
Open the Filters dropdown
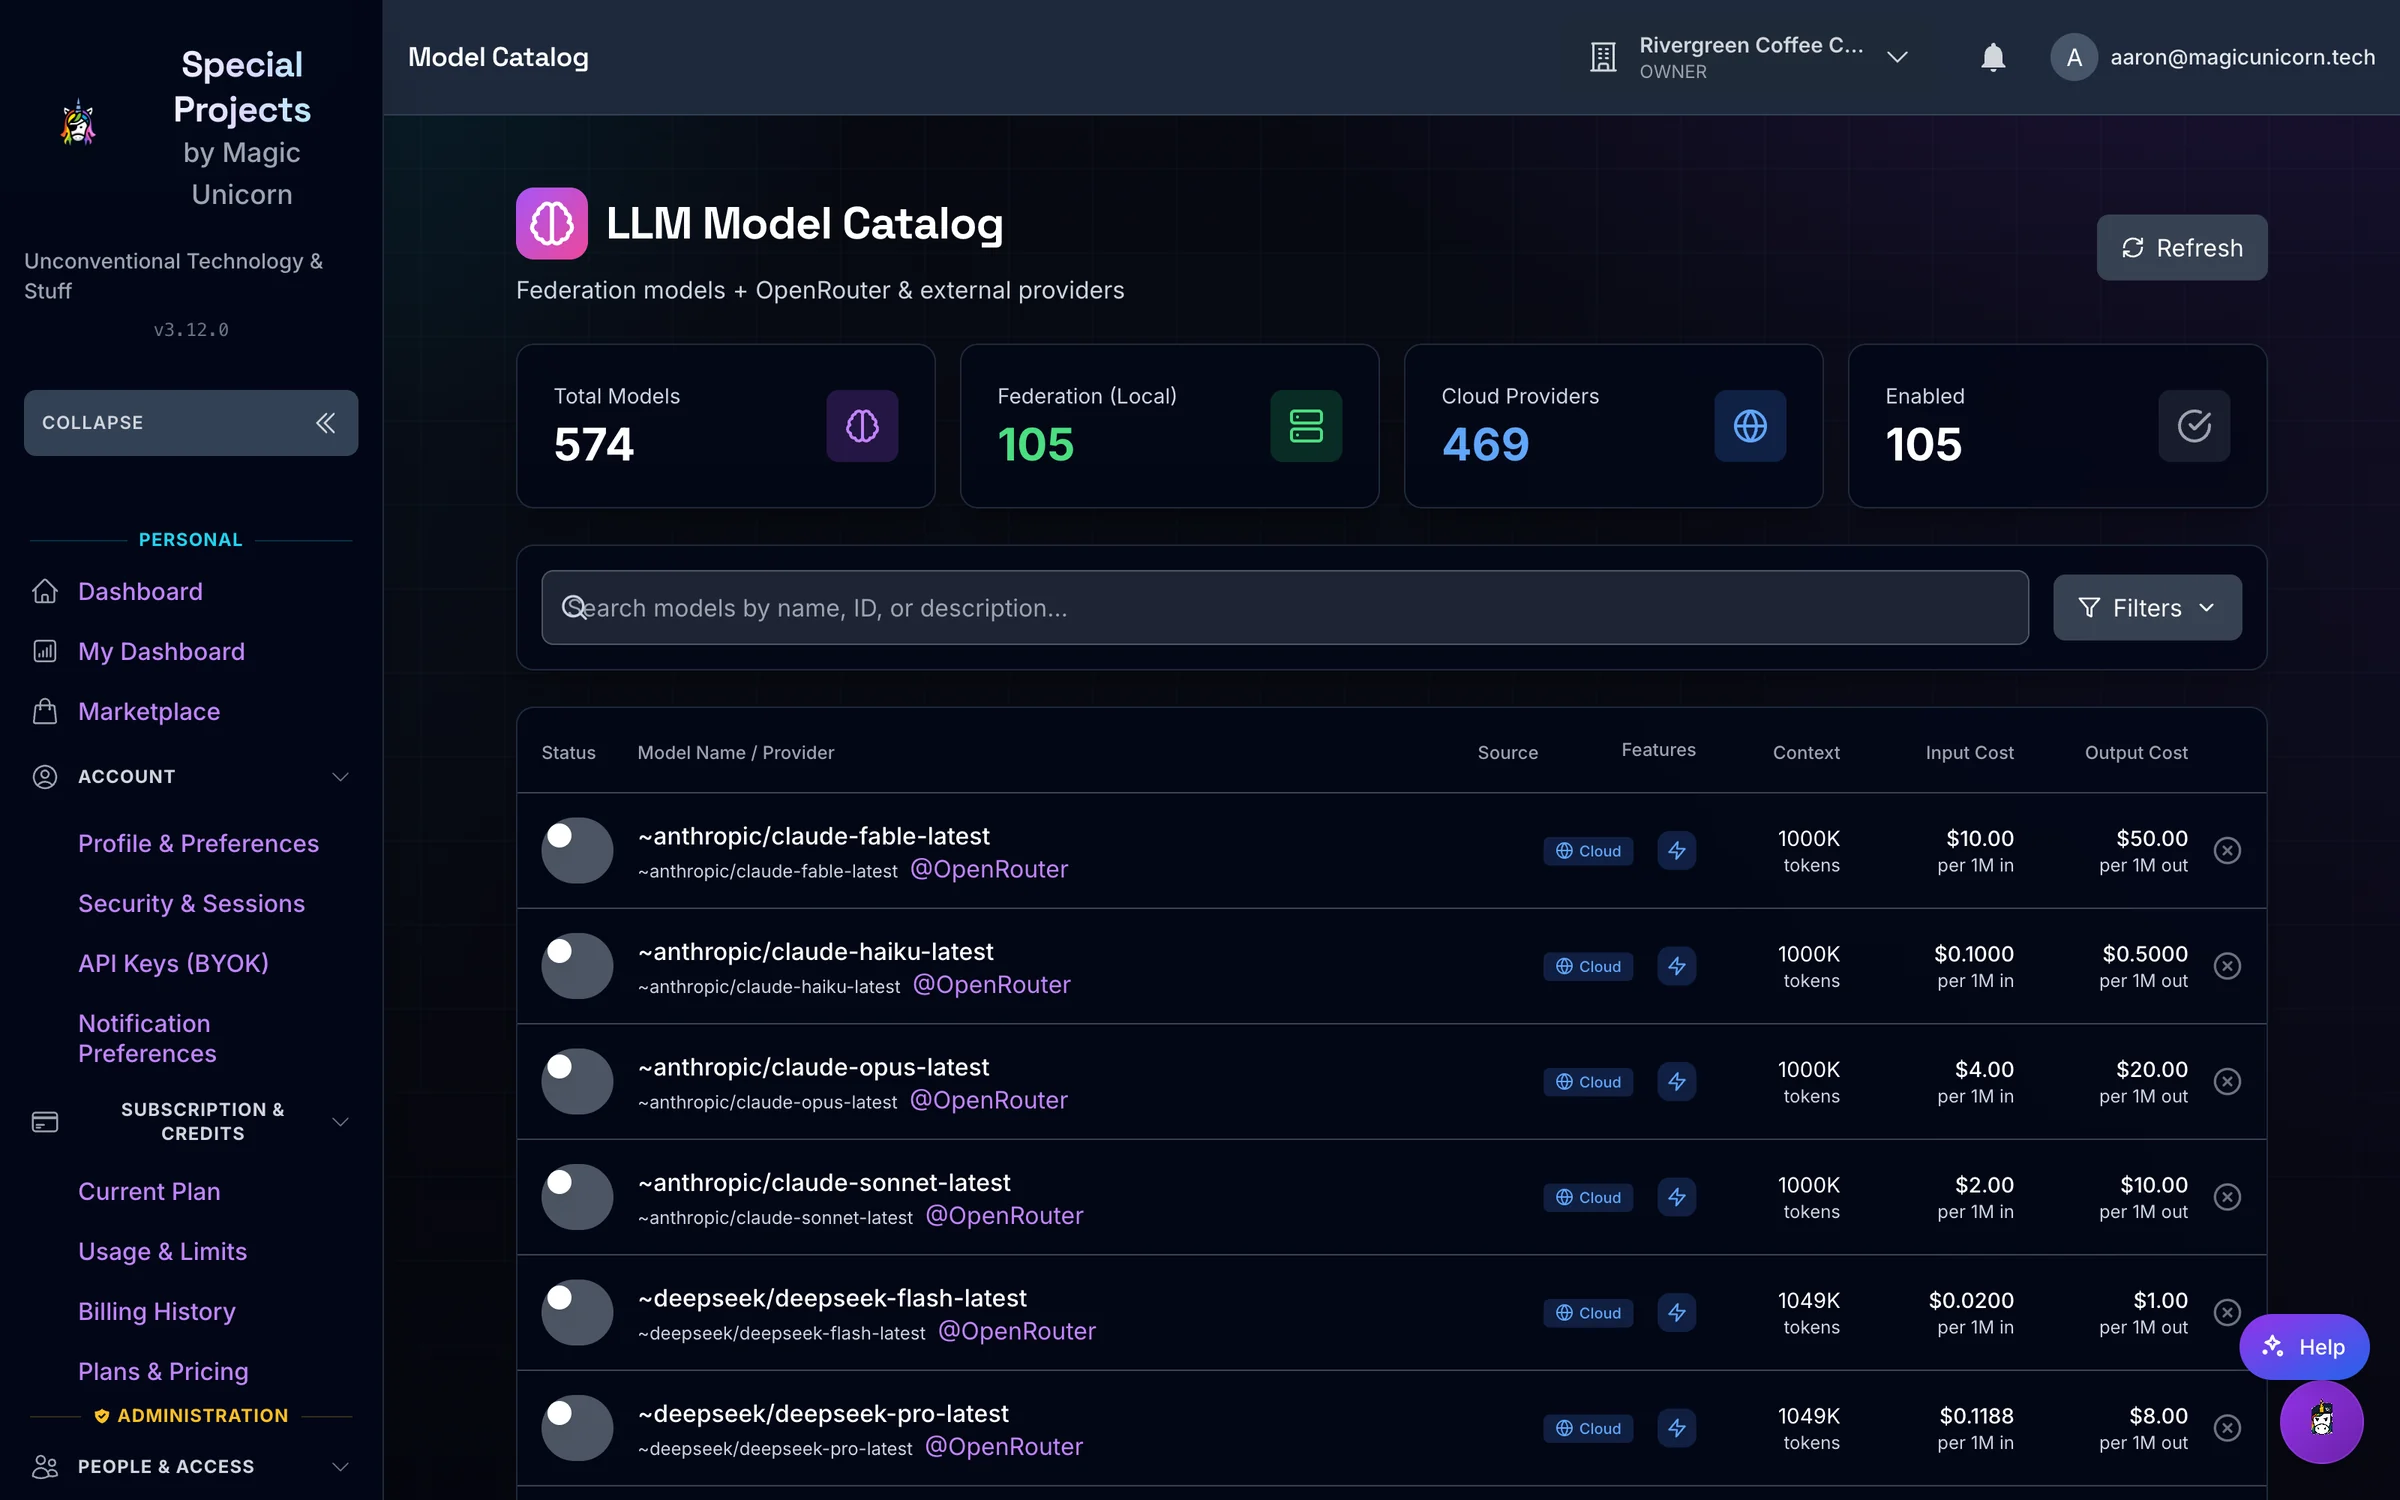click(2147, 608)
